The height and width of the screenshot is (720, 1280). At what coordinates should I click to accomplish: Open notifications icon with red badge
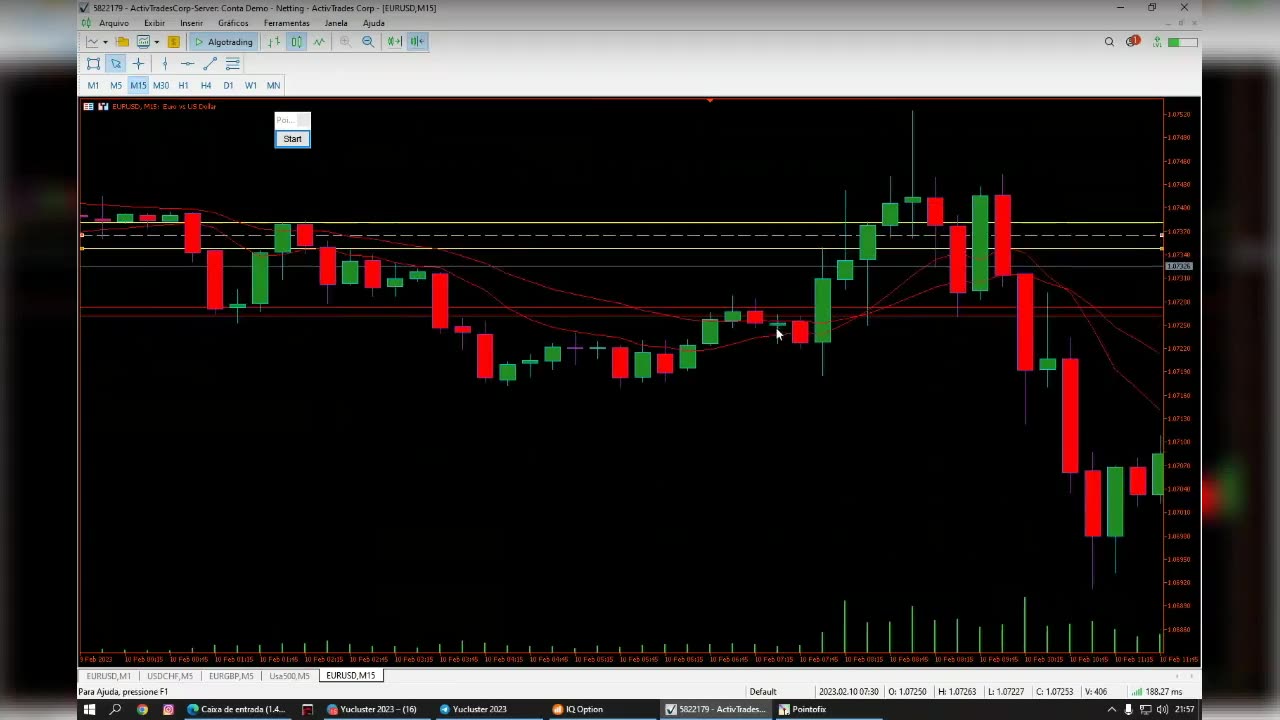[x=1132, y=42]
